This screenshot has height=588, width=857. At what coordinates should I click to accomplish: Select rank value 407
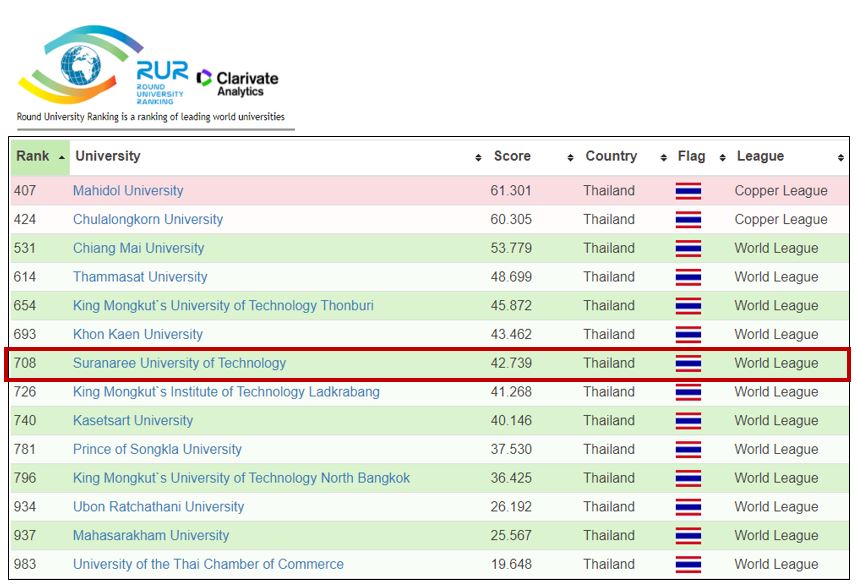(x=25, y=191)
